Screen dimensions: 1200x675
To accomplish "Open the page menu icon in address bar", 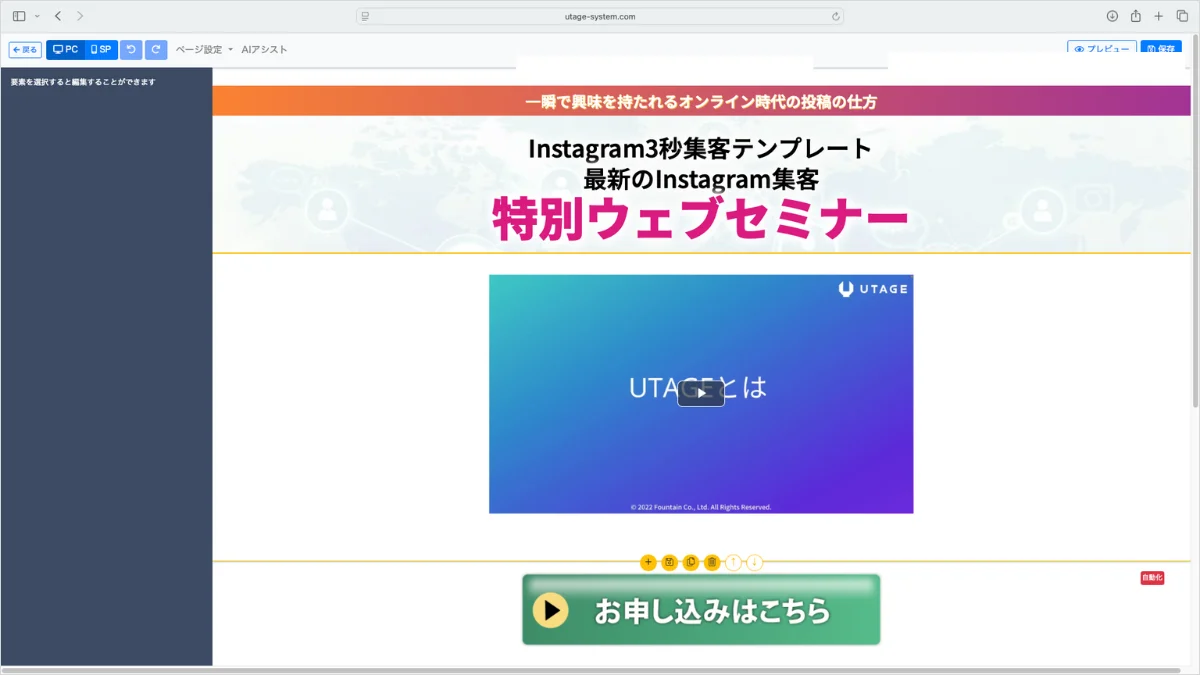I will coord(365,16).
